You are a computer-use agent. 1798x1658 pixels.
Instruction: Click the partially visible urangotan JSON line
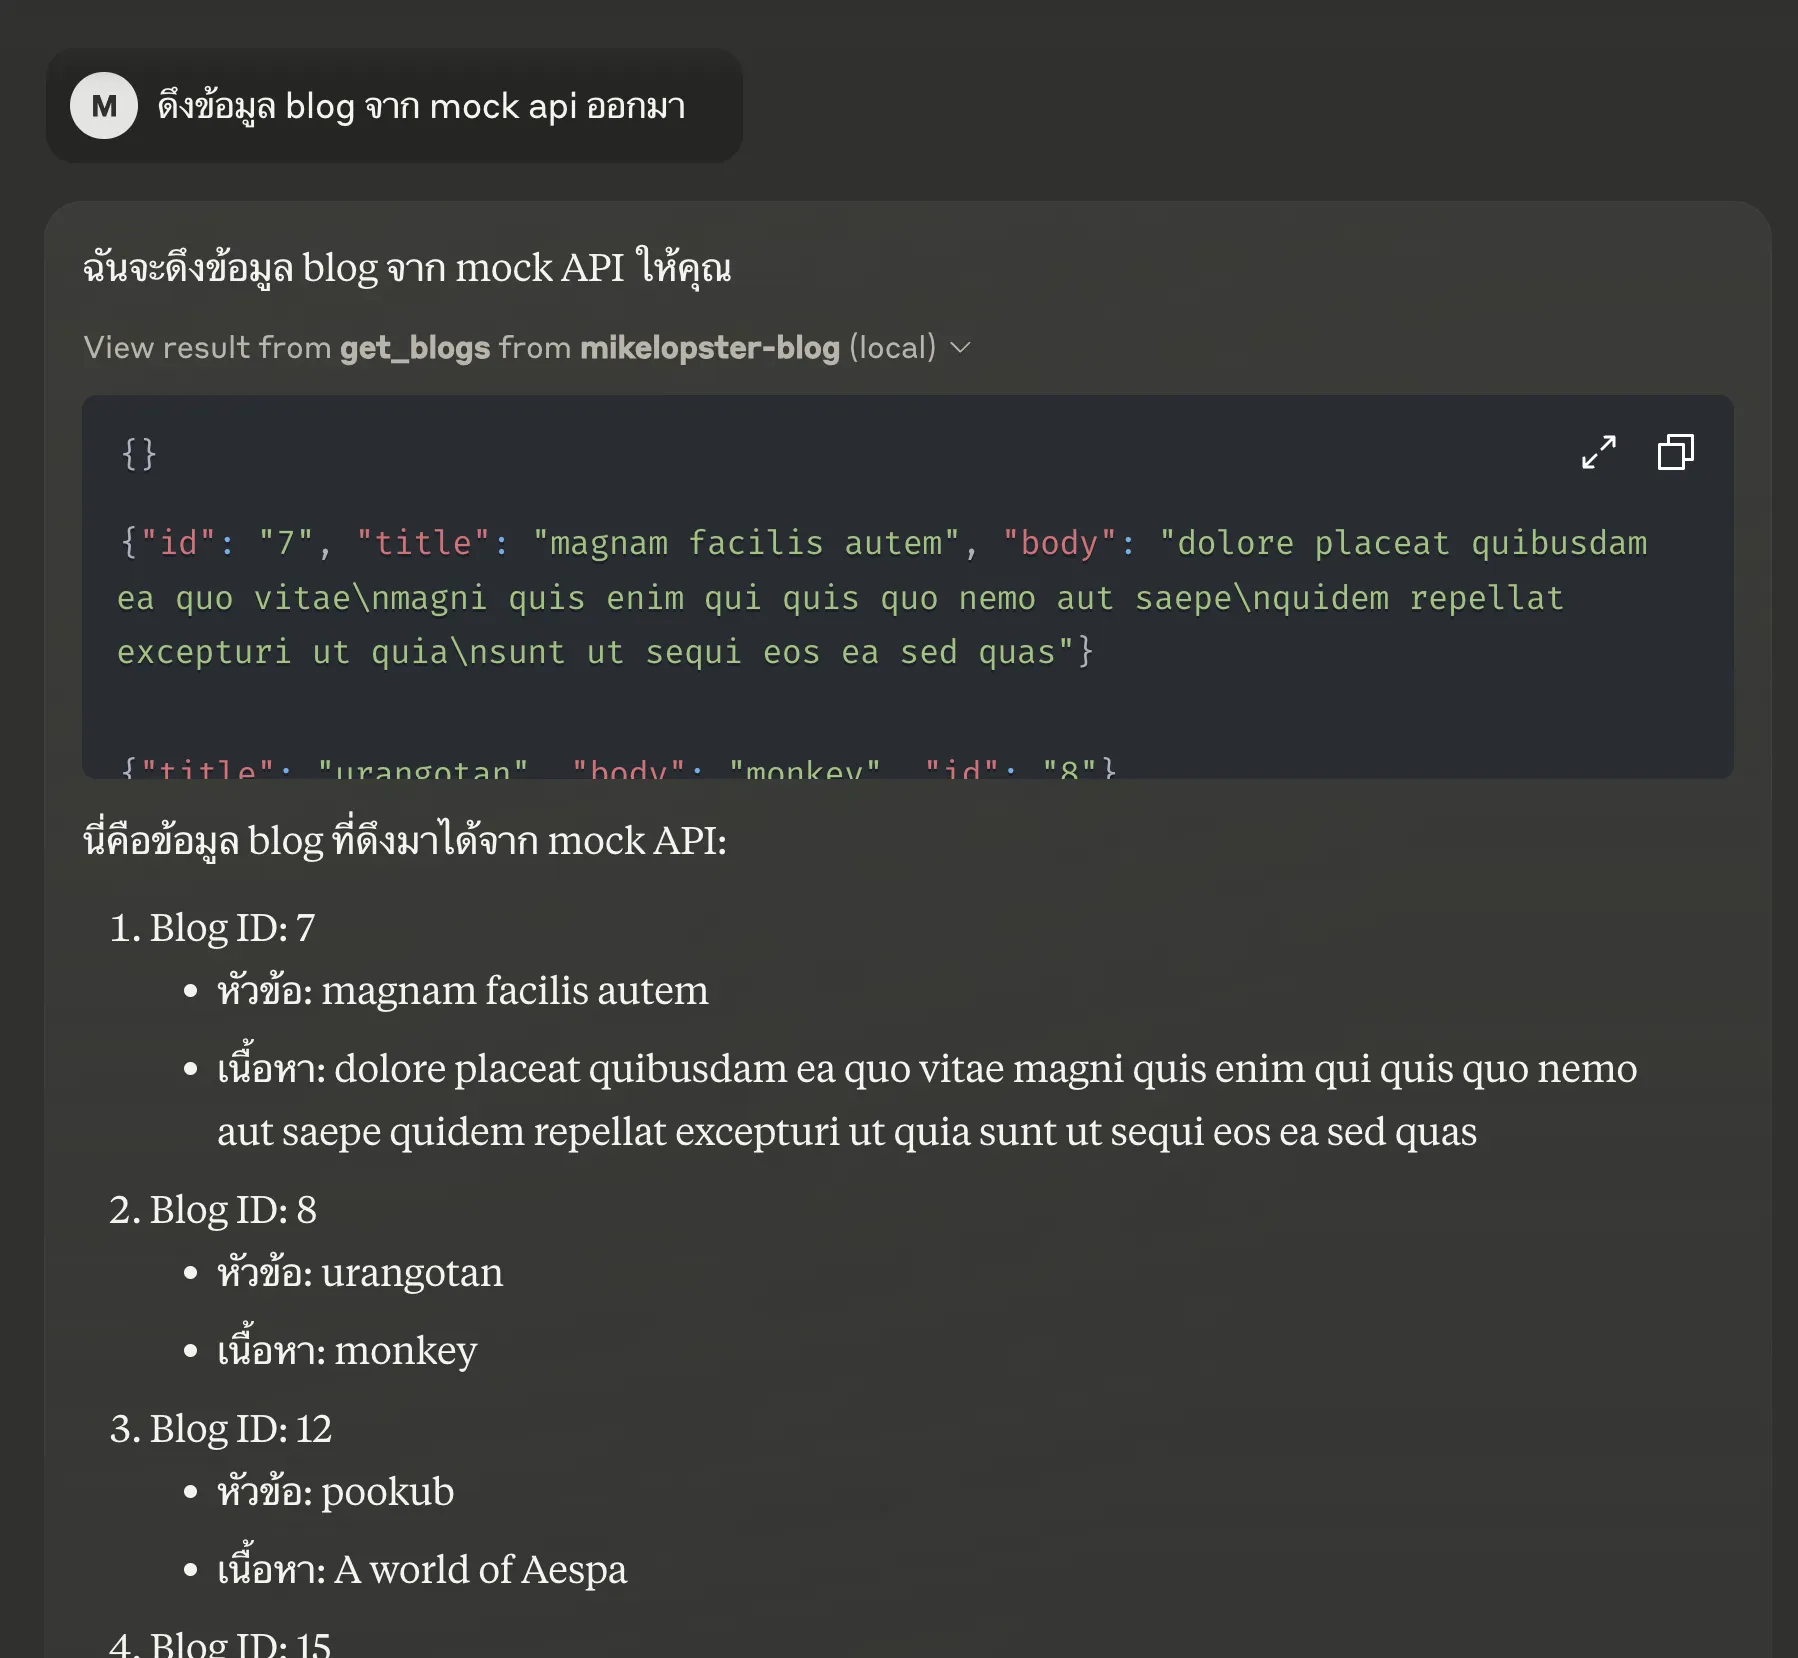click(x=617, y=768)
